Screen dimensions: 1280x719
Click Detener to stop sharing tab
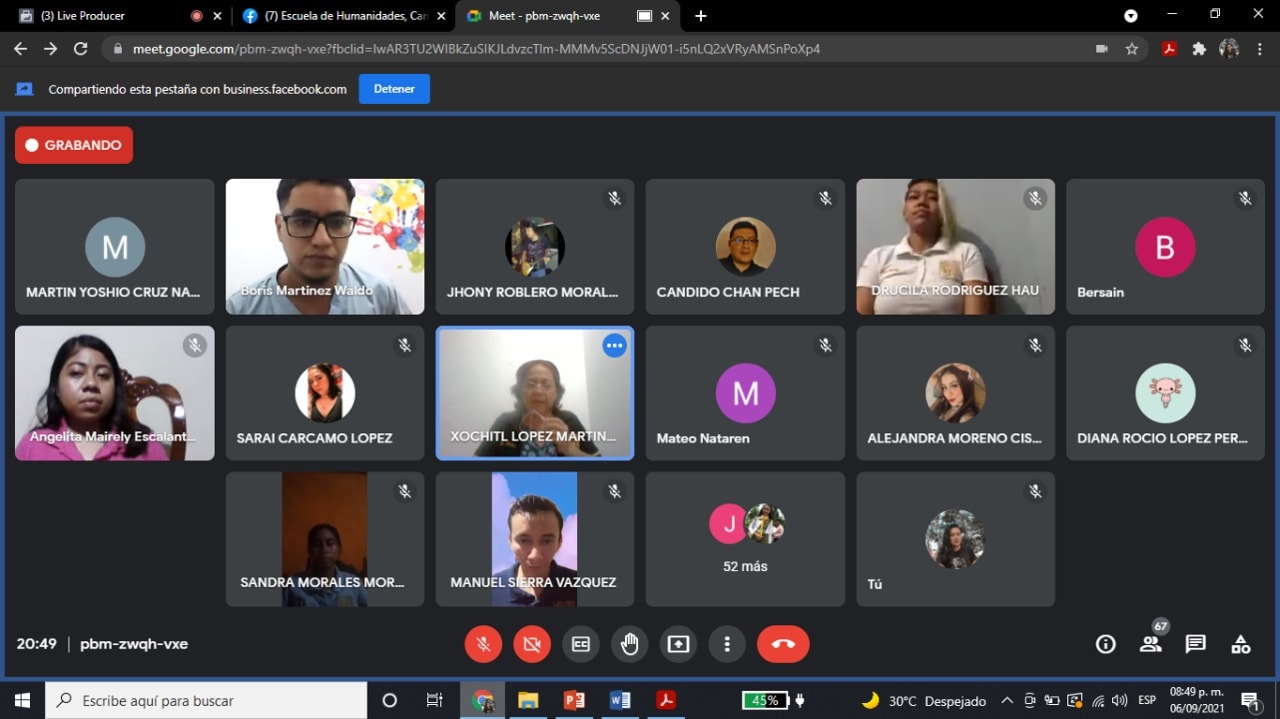394,89
